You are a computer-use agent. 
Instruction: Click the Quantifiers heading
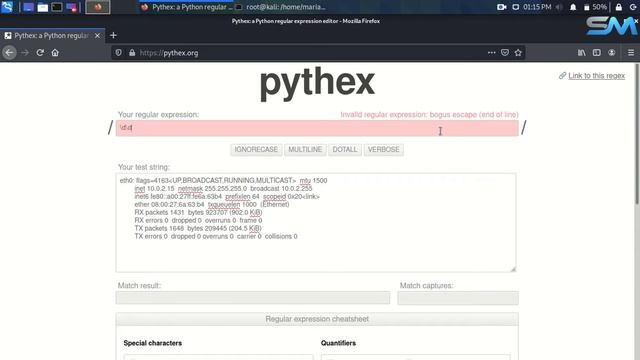(338, 343)
